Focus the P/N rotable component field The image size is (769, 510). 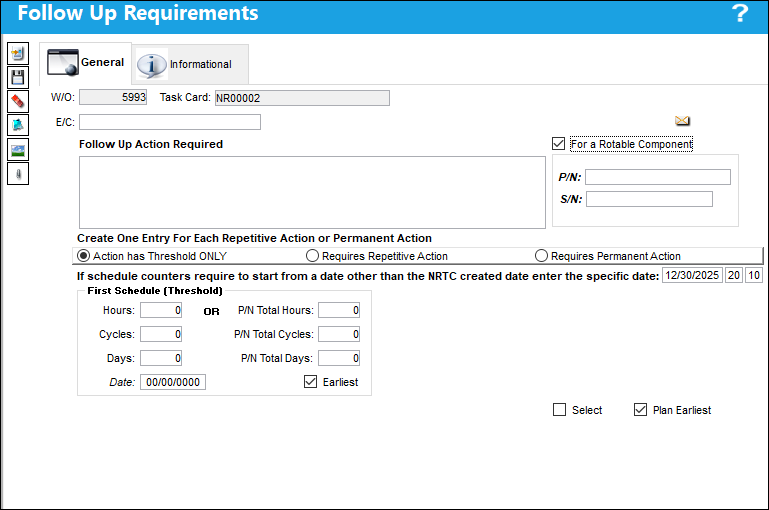[658, 177]
